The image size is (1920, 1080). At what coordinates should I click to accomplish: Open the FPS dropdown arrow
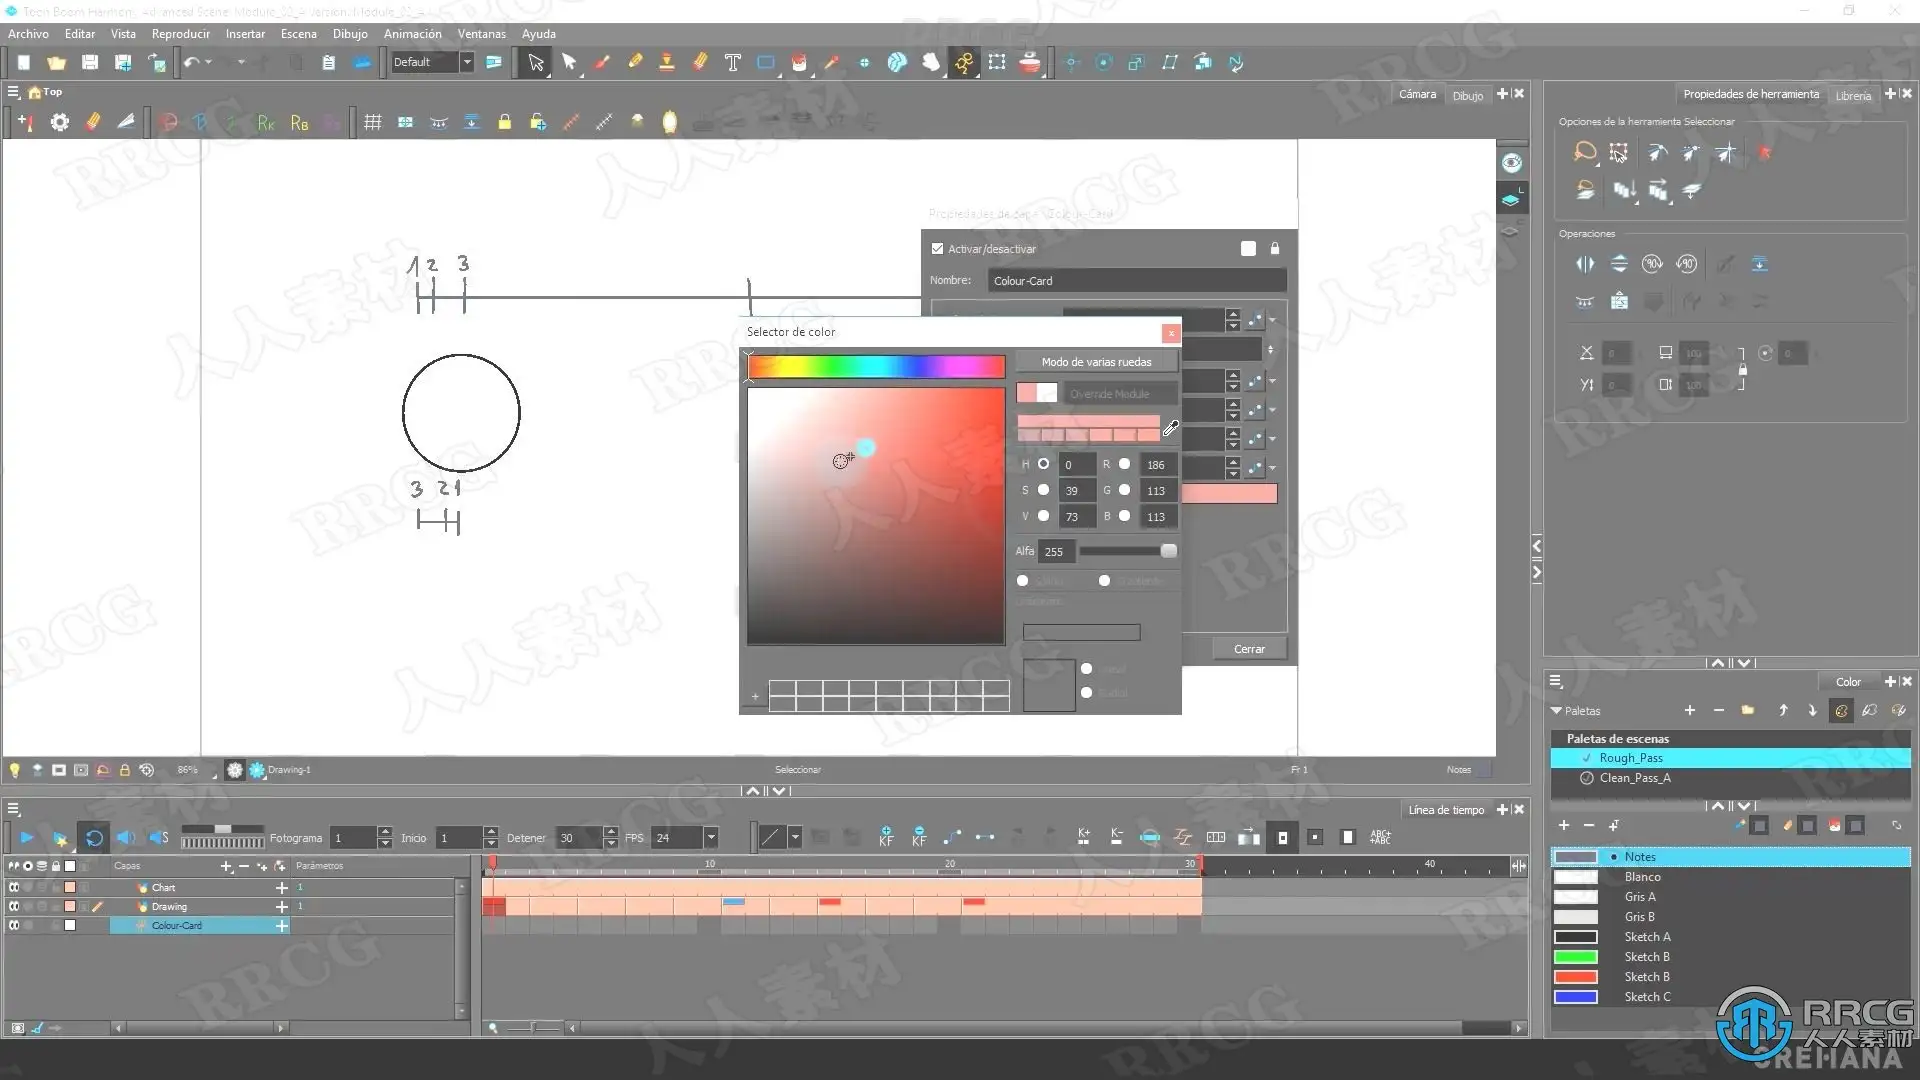(711, 838)
